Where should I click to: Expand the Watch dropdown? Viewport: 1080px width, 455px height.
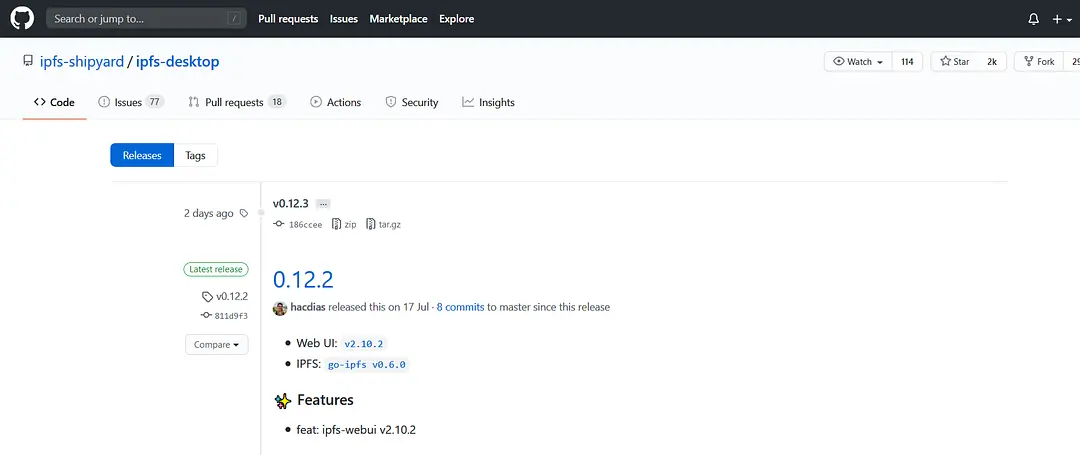[858, 62]
